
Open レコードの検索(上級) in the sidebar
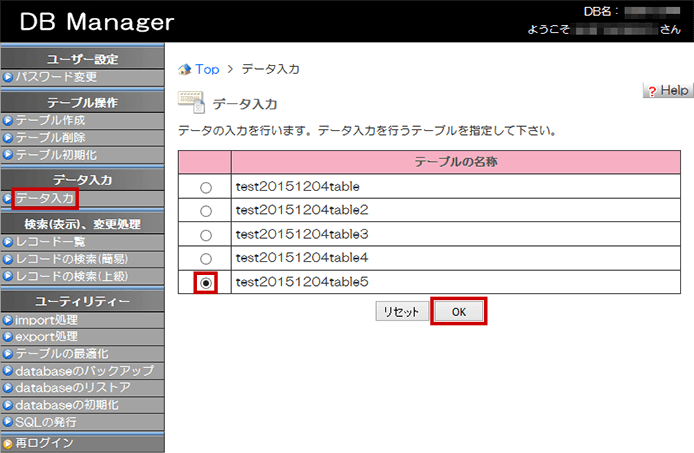coord(71,276)
